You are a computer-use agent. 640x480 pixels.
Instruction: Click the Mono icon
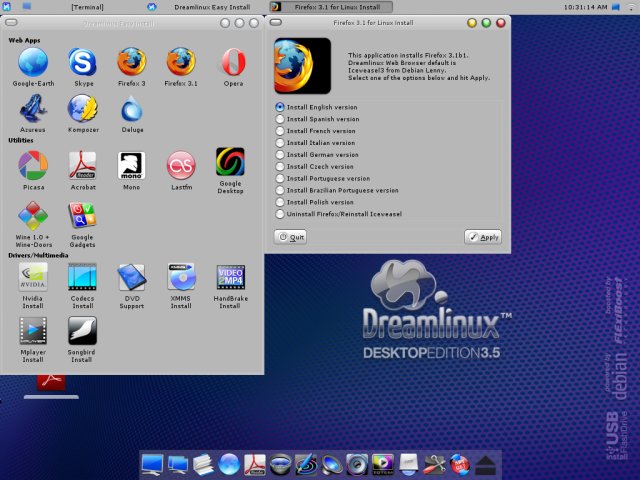click(131, 165)
